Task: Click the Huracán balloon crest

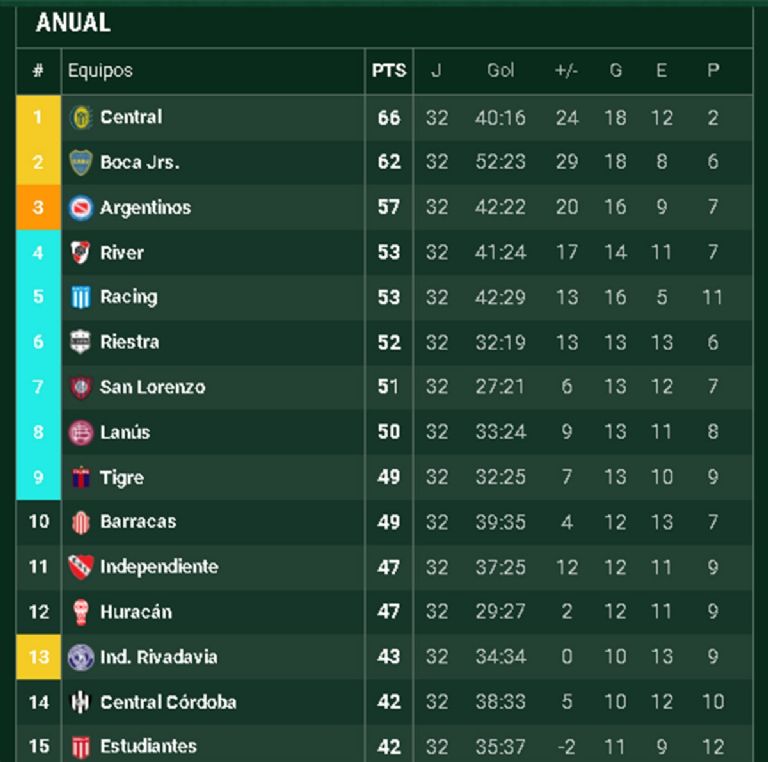Action: (80, 612)
